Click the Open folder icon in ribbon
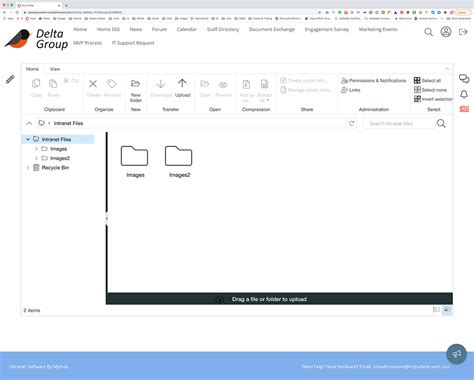Image resolution: width=474 pixels, height=380 pixels. pyautogui.click(x=204, y=83)
